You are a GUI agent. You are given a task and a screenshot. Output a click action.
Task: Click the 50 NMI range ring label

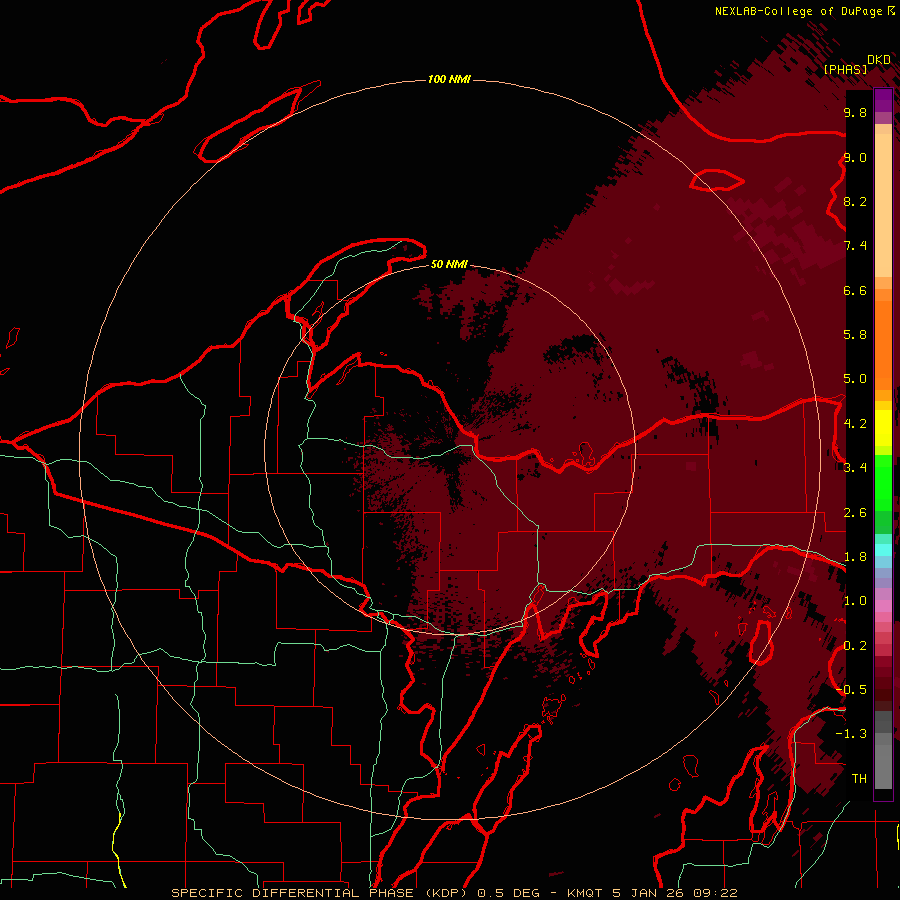(x=449, y=264)
